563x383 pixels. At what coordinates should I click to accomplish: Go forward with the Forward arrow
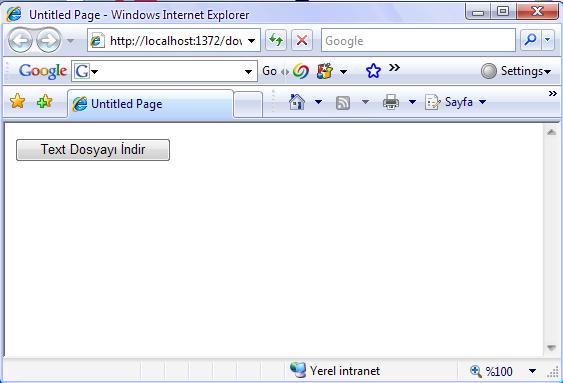pos(48,41)
